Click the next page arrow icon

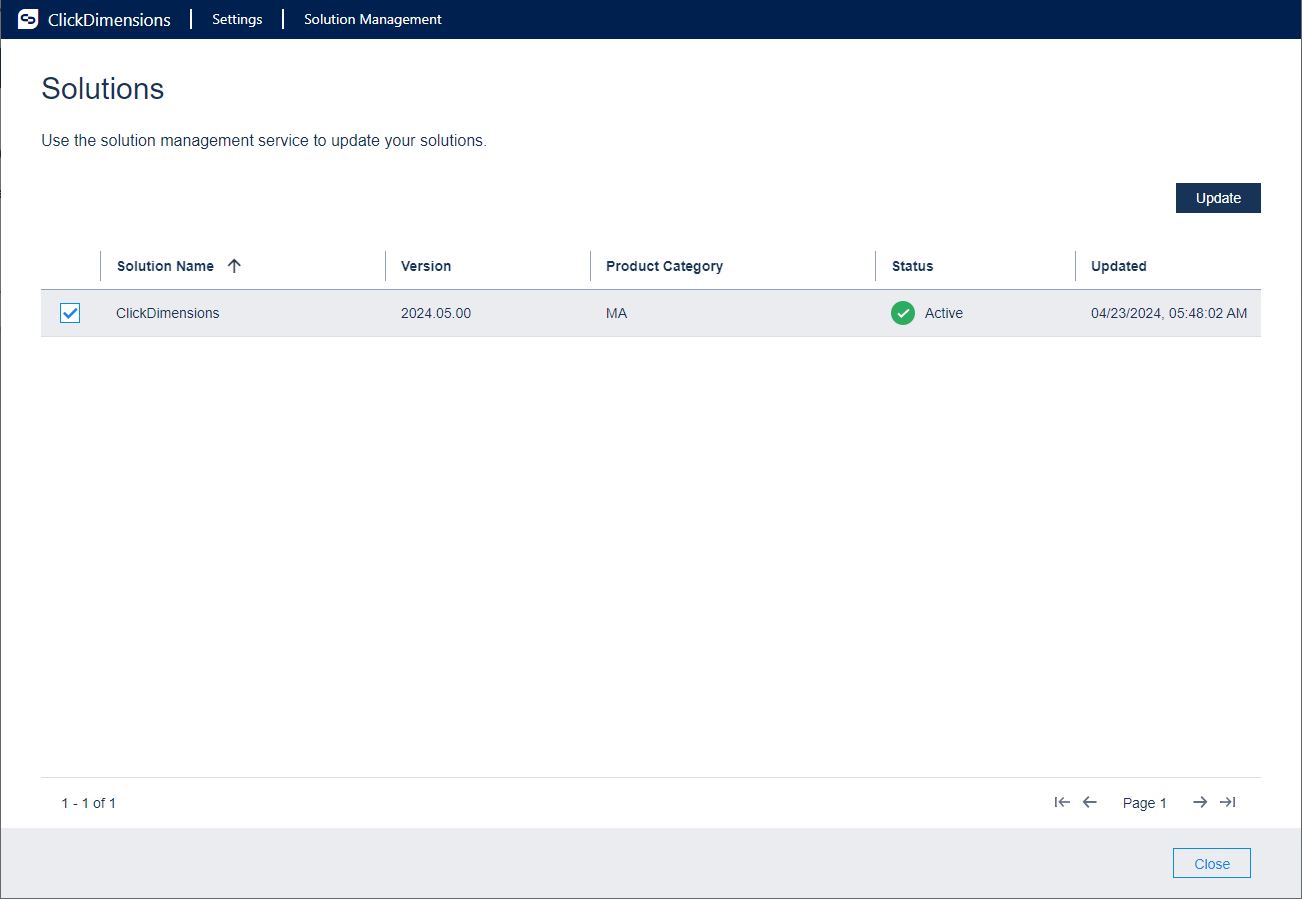click(1200, 802)
